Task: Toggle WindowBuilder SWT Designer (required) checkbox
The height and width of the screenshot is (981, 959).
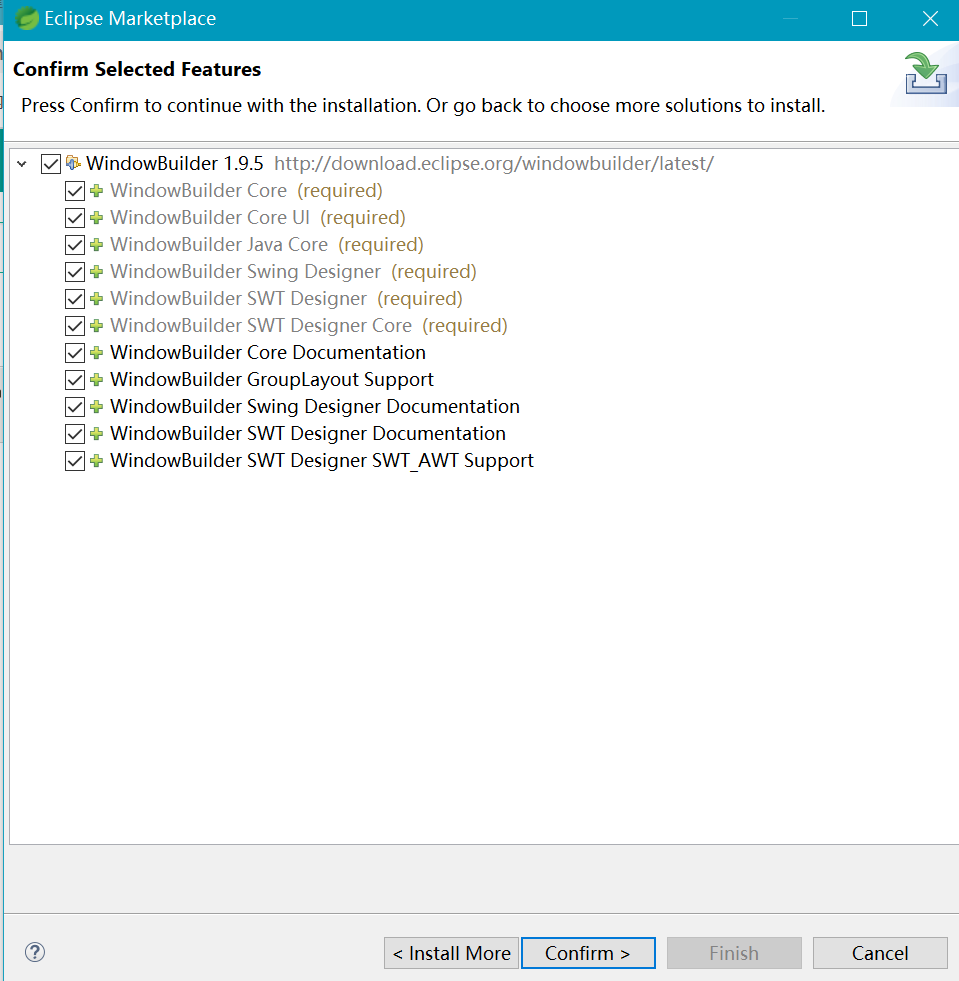Action: (75, 298)
